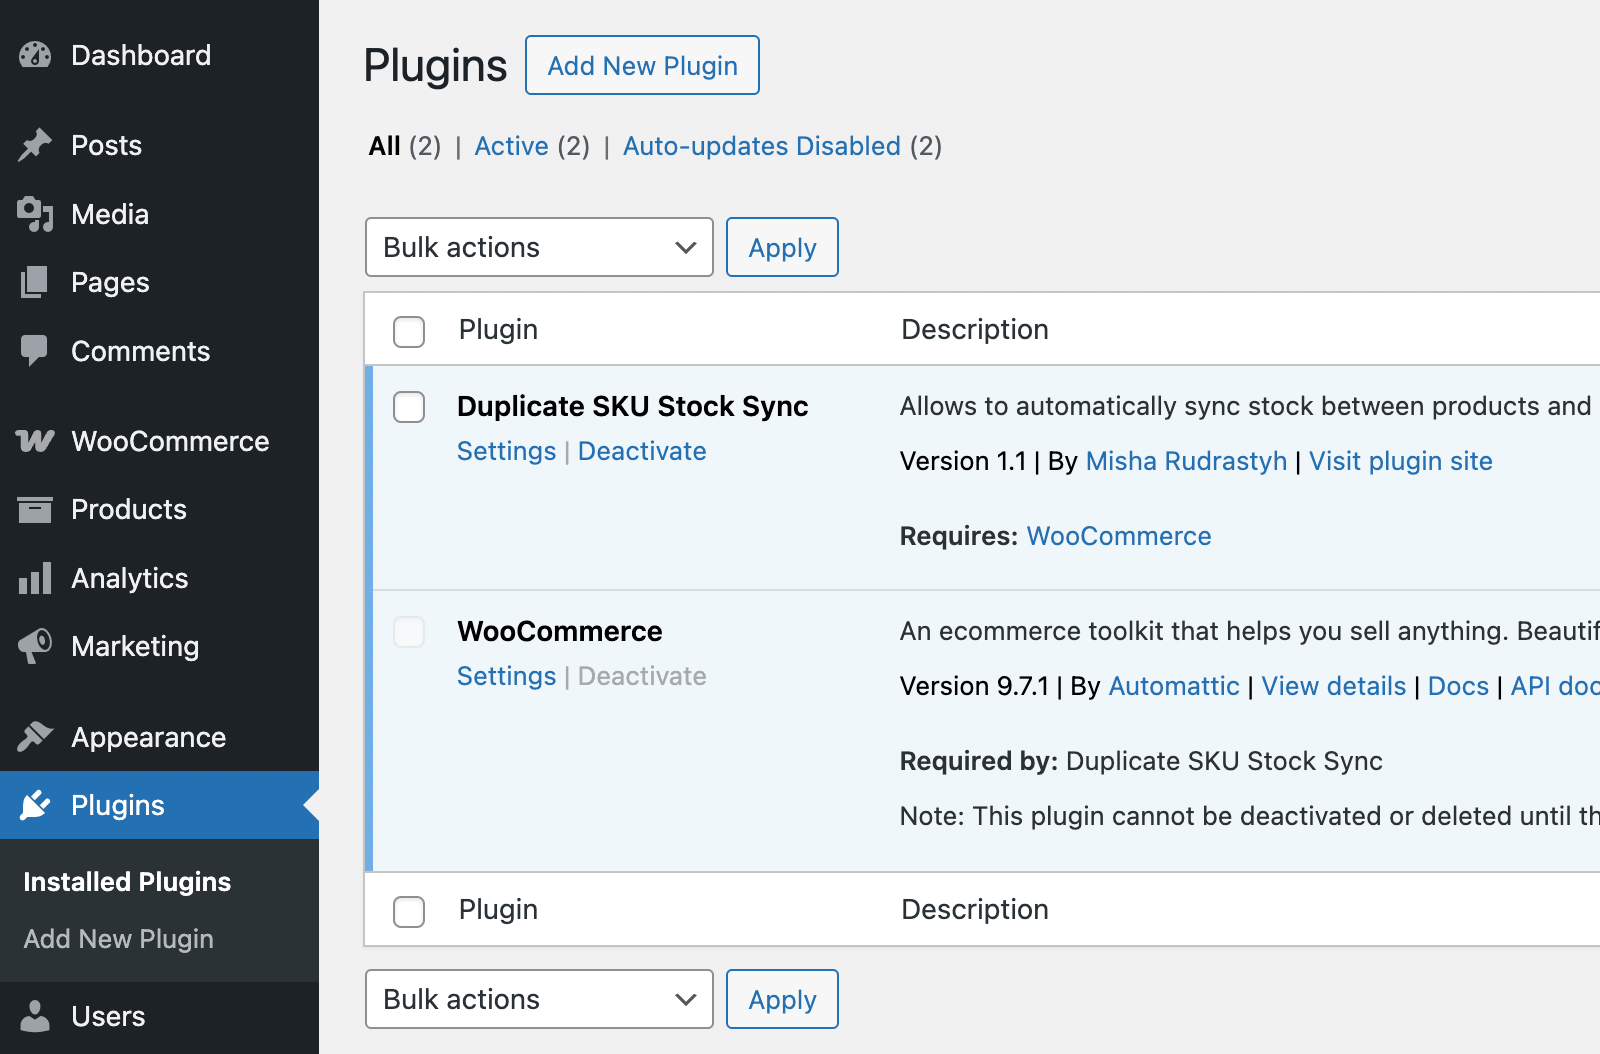
Task: Click the Media icon in the sidebar
Action: (x=35, y=214)
